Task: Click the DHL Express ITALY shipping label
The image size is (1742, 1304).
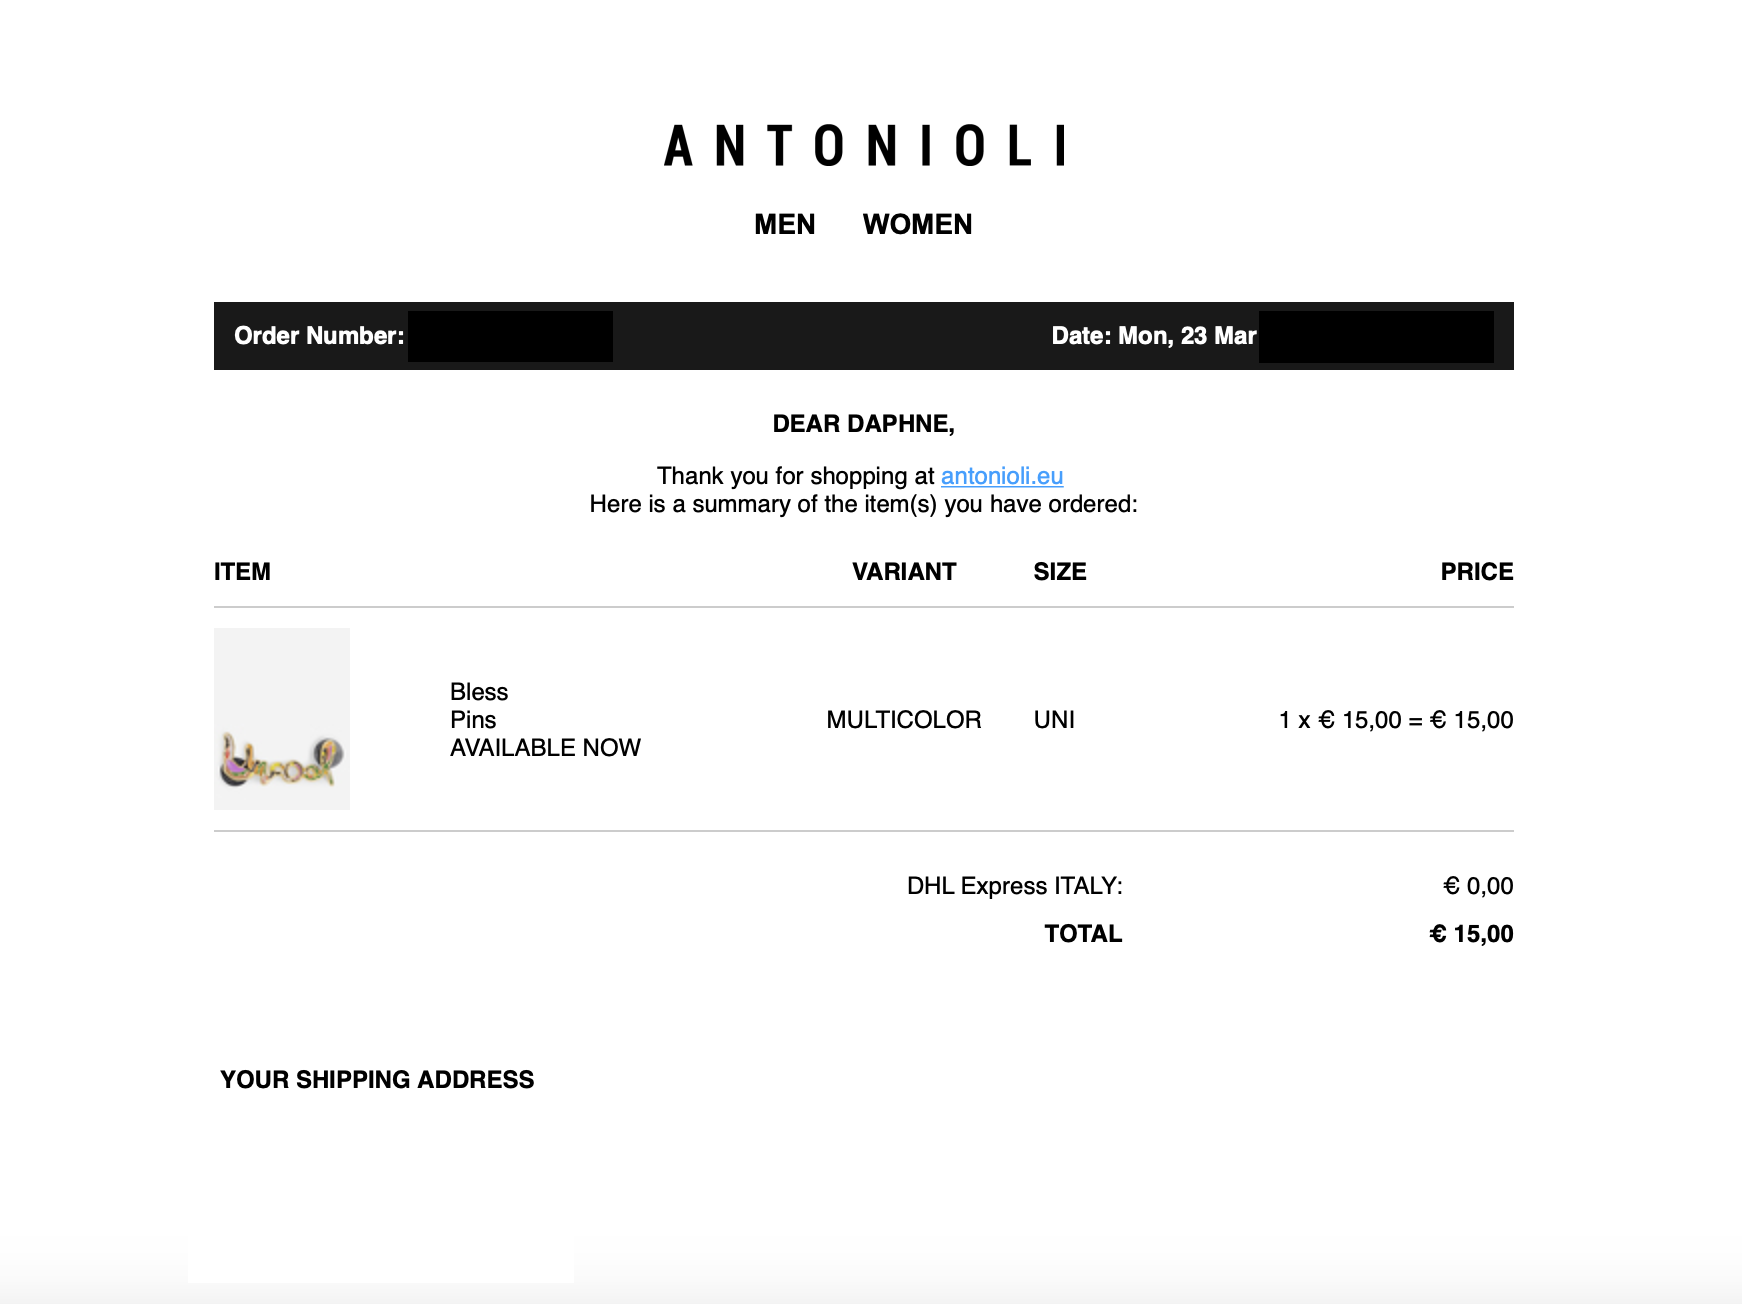Action: (1014, 886)
